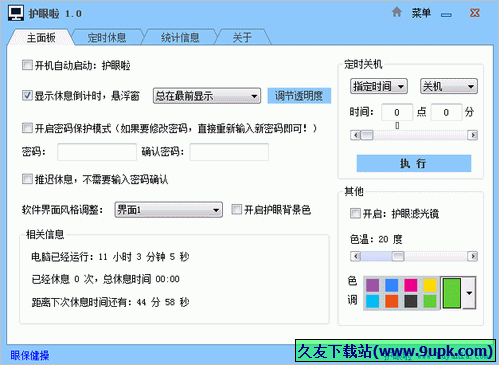The width and height of the screenshot is (499, 365).
Task: Select the purple color swatch
Action: (x=372, y=285)
